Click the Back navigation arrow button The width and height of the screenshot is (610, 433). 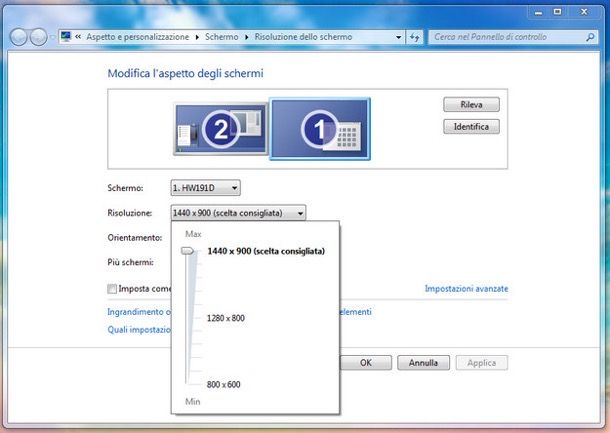[18, 37]
